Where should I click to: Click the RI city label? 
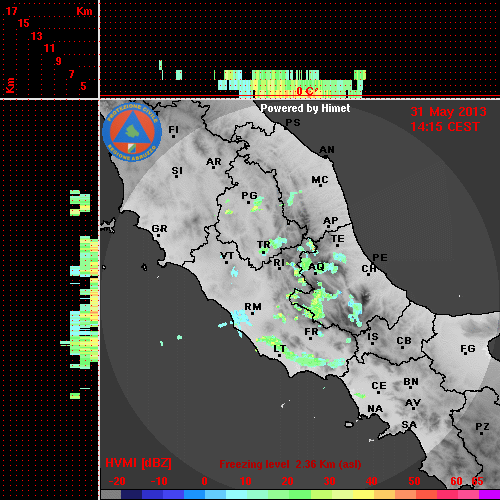click(x=279, y=263)
